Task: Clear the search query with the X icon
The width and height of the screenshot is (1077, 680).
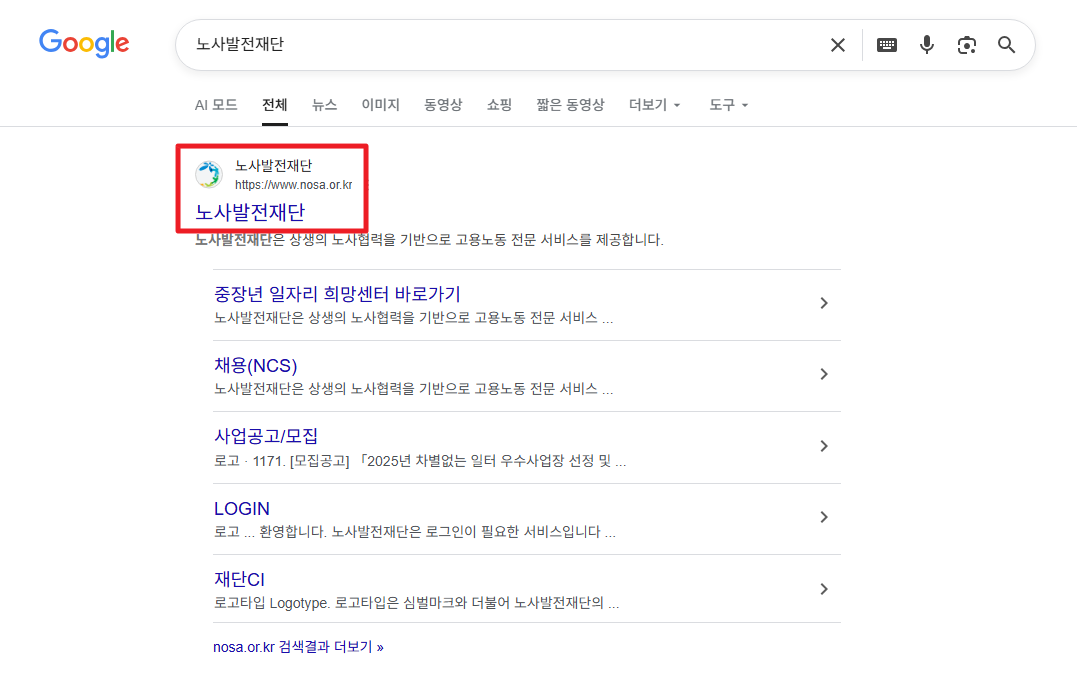Action: coord(838,44)
